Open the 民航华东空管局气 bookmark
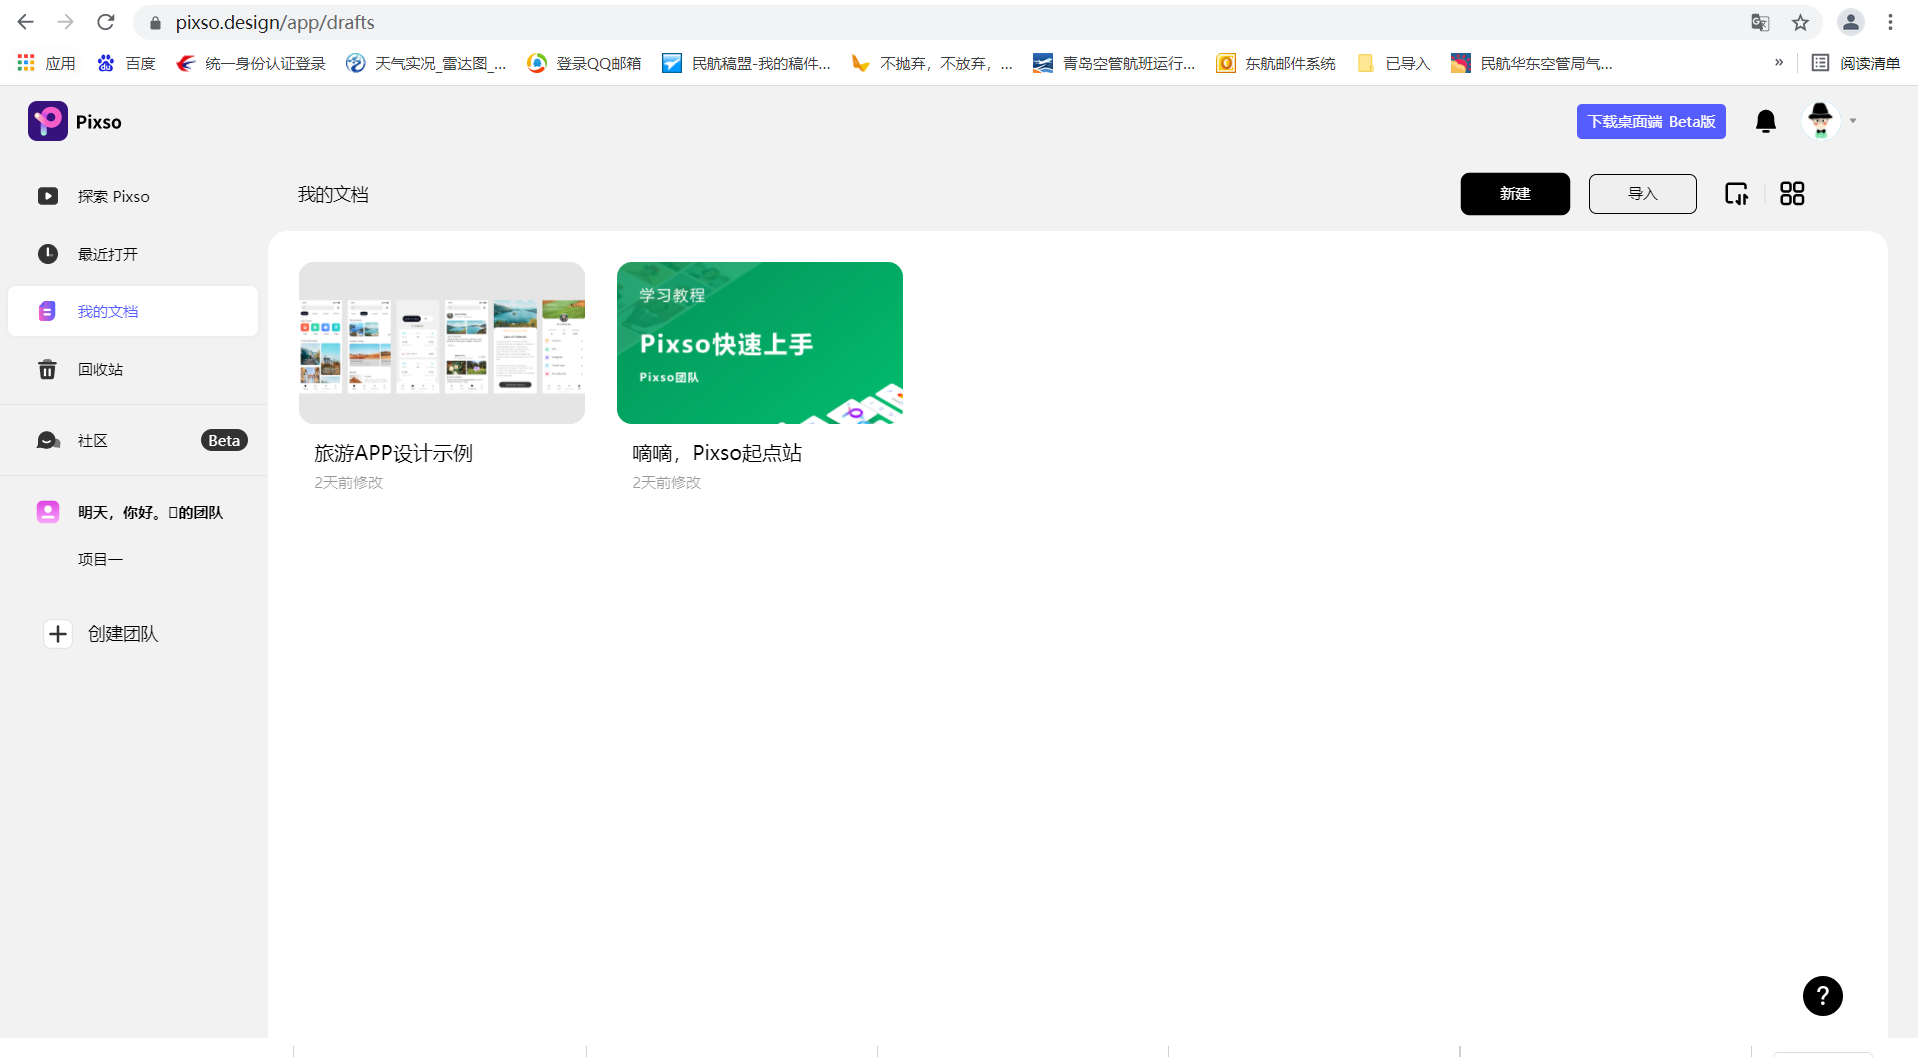 tap(1532, 63)
